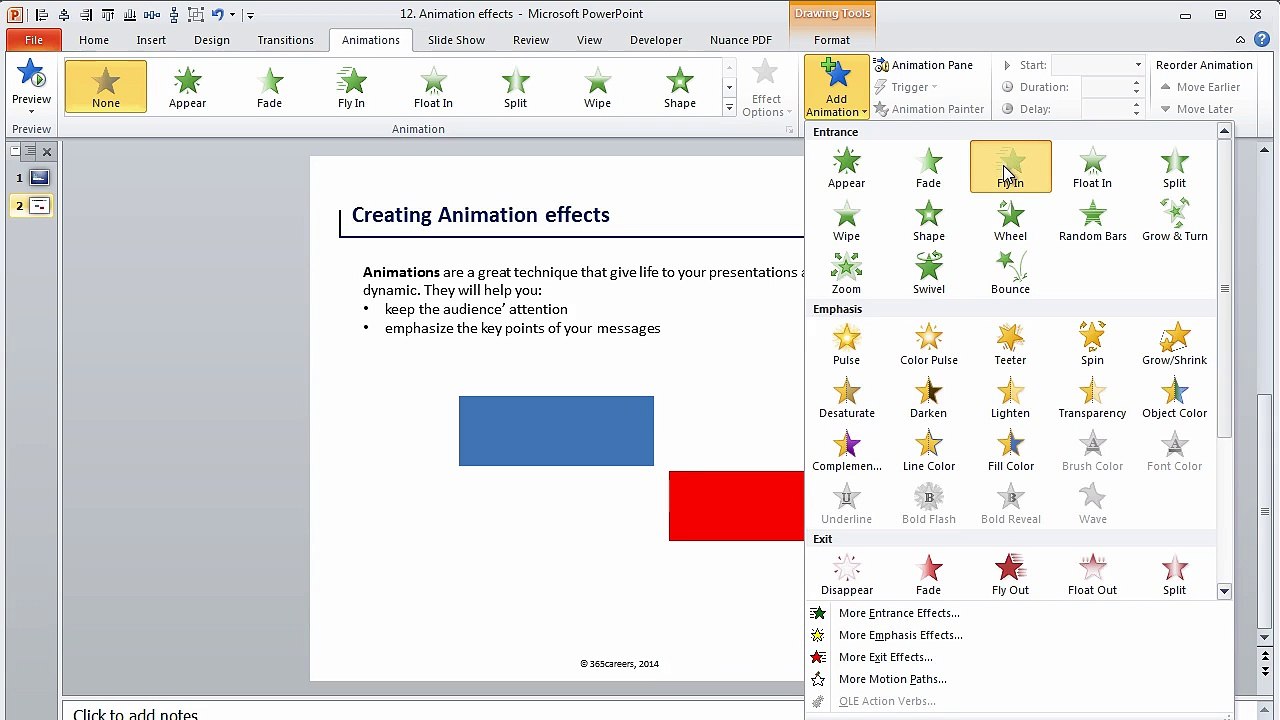Select the Fly Out exit effect
This screenshot has width=1280, height=720.
tap(1010, 574)
